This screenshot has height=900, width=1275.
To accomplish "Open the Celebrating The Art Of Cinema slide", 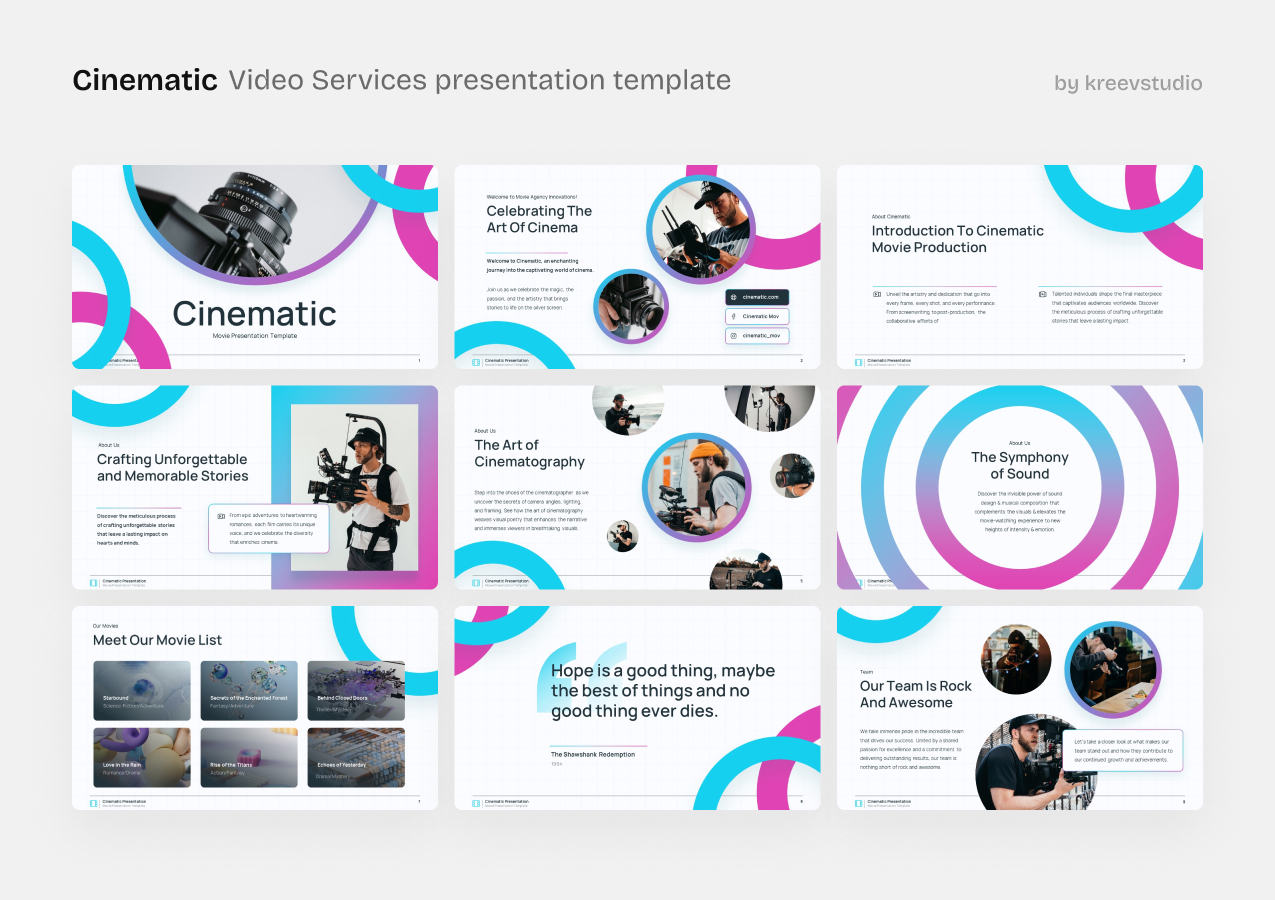I will click(x=637, y=267).
